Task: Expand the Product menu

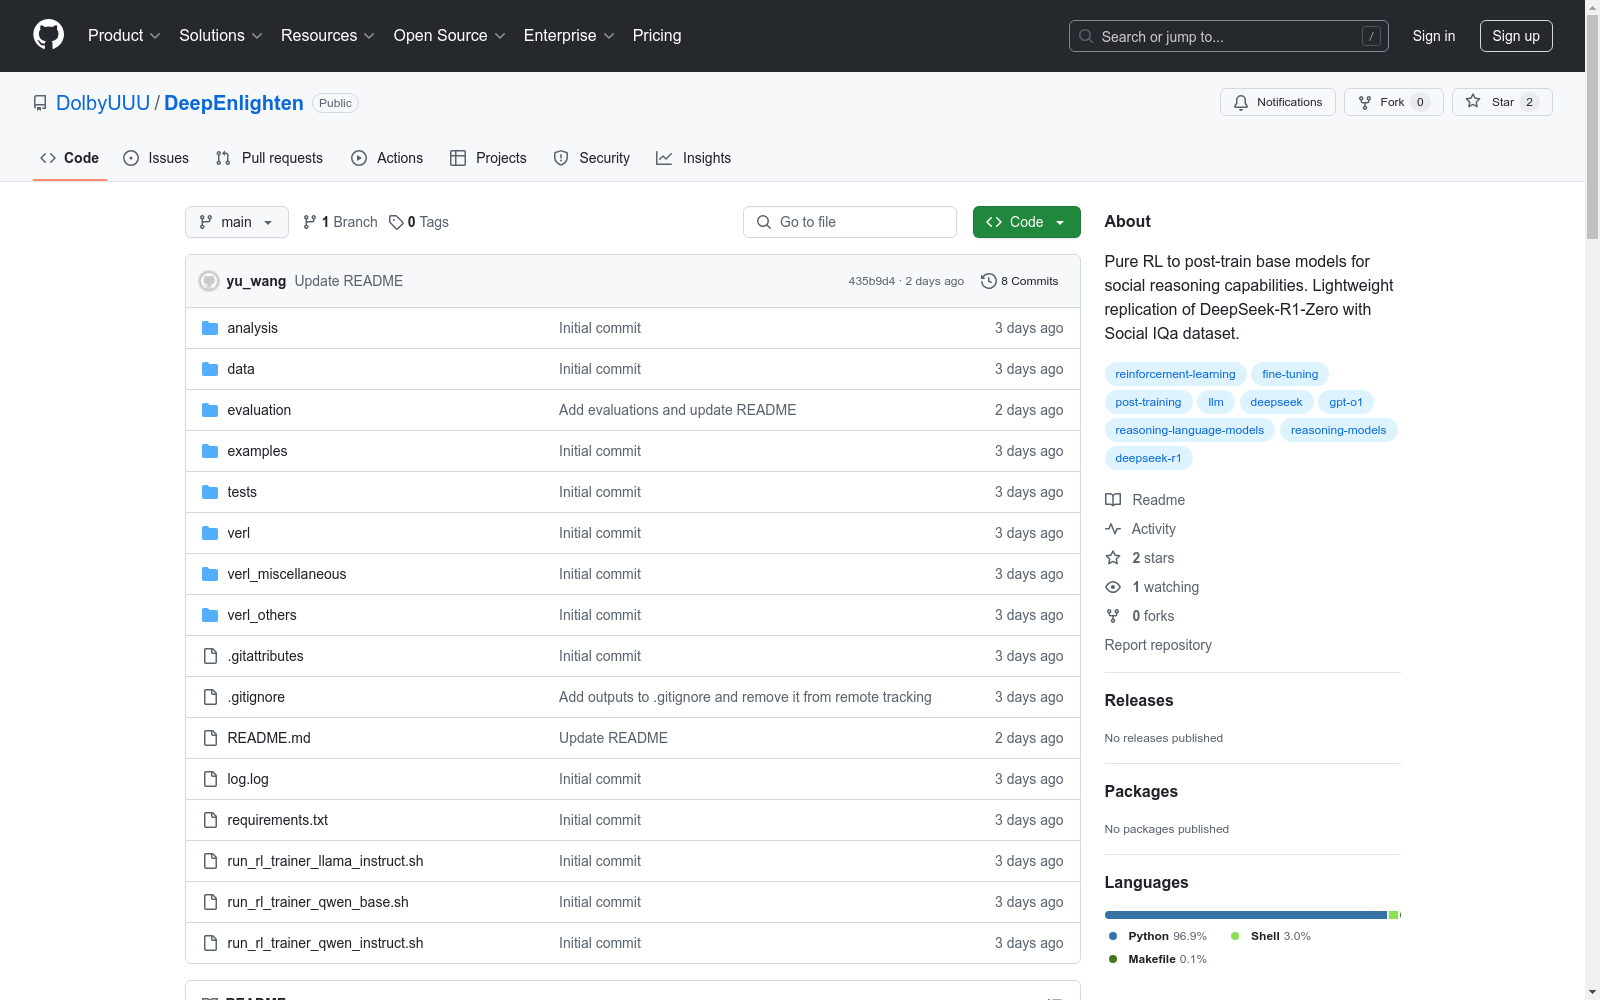Action: click(124, 36)
